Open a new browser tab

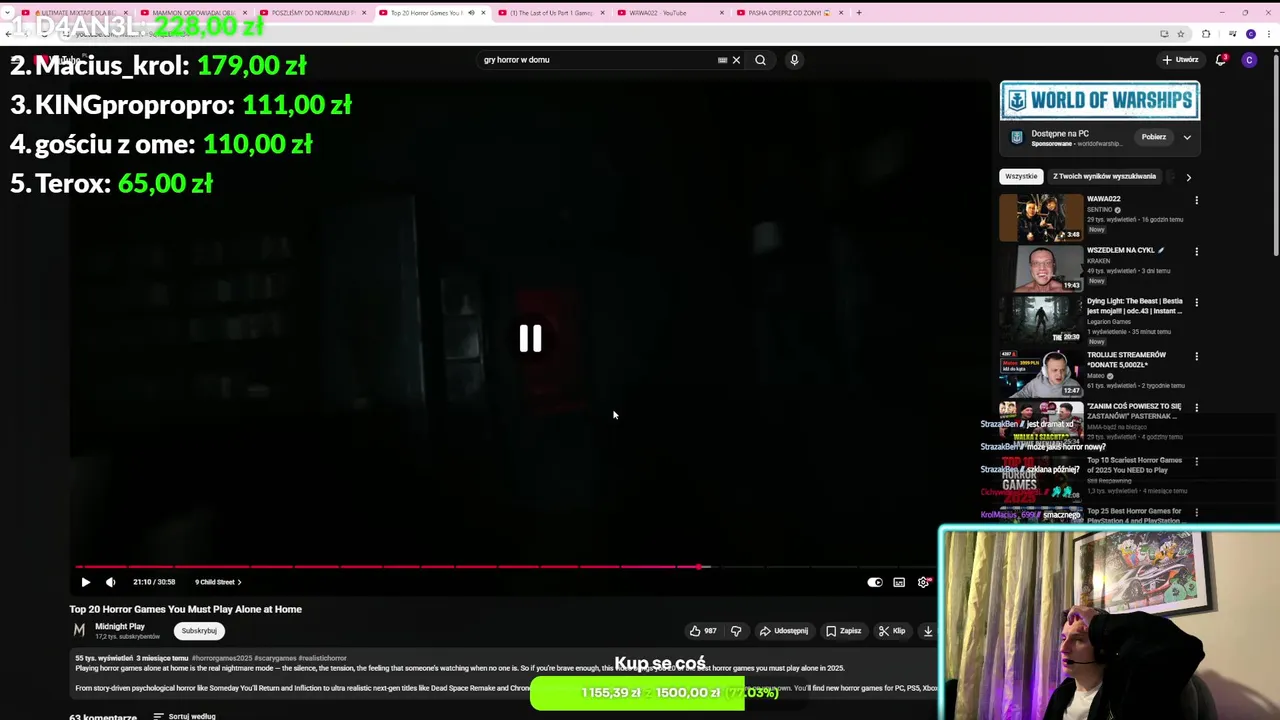[x=859, y=13]
